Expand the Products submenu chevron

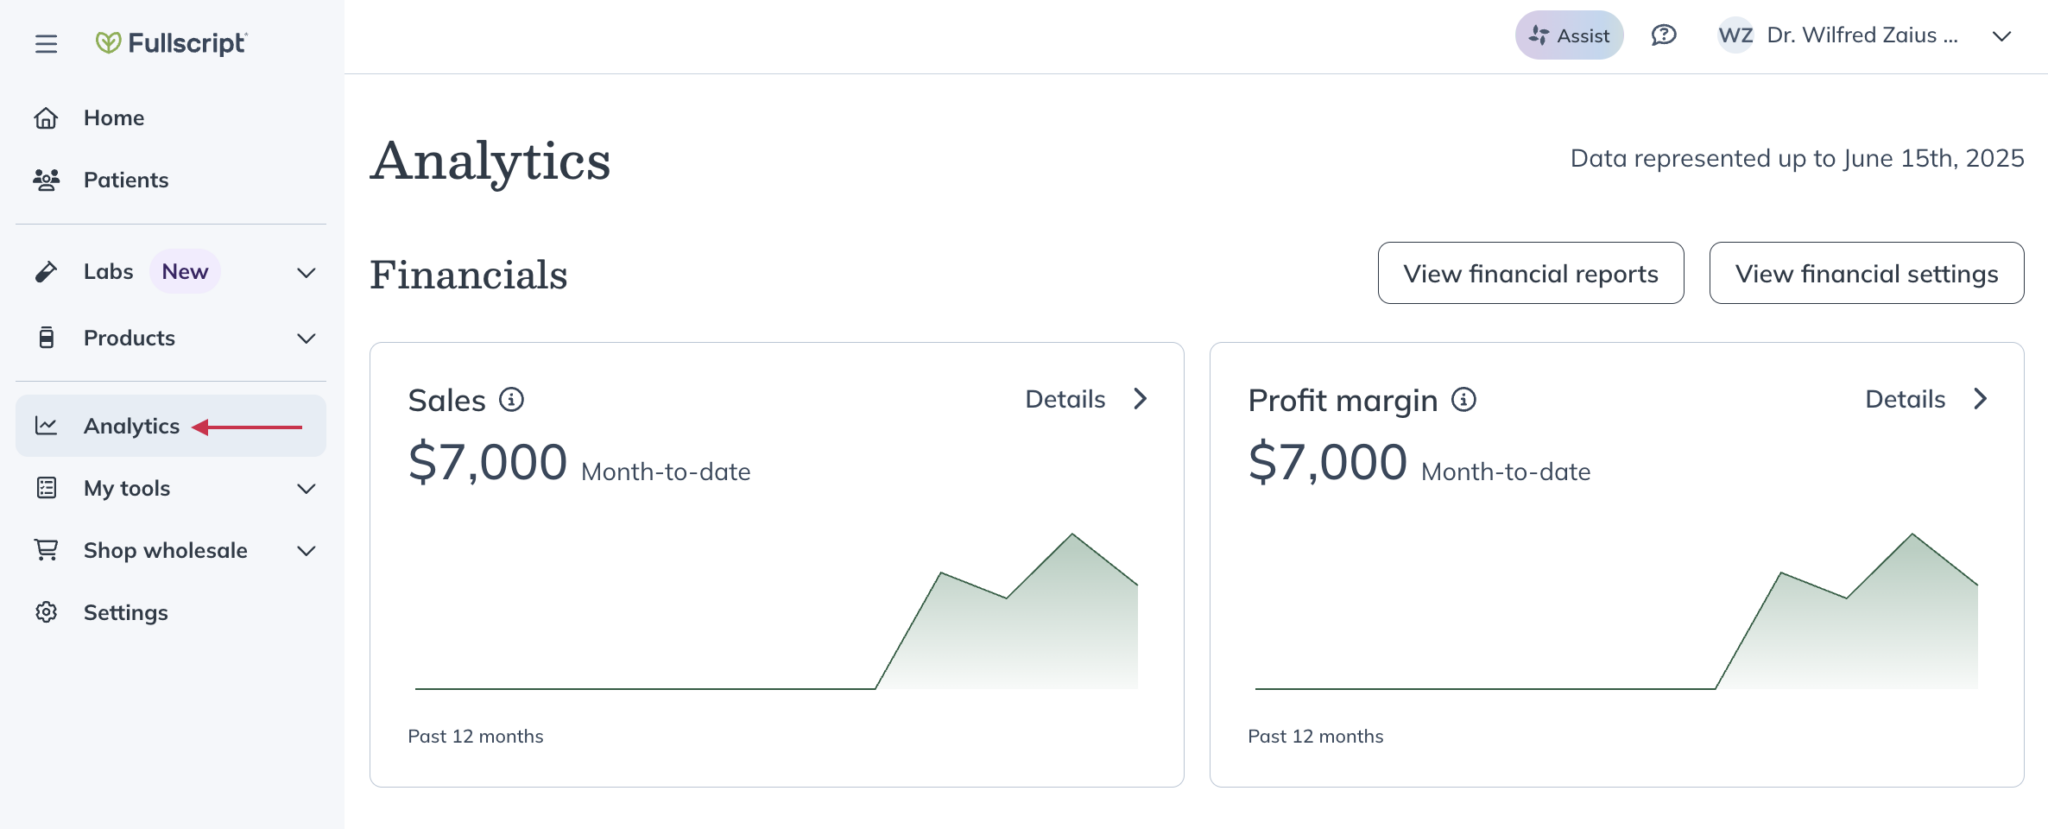point(306,338)
